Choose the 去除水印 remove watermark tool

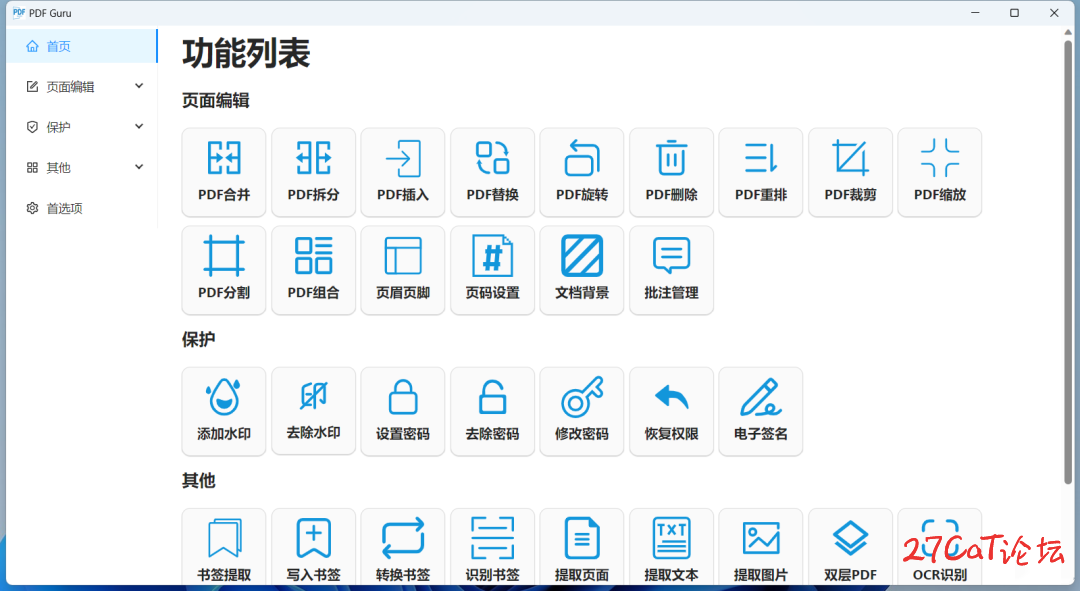pyautogui.click(x=313, y=411)
